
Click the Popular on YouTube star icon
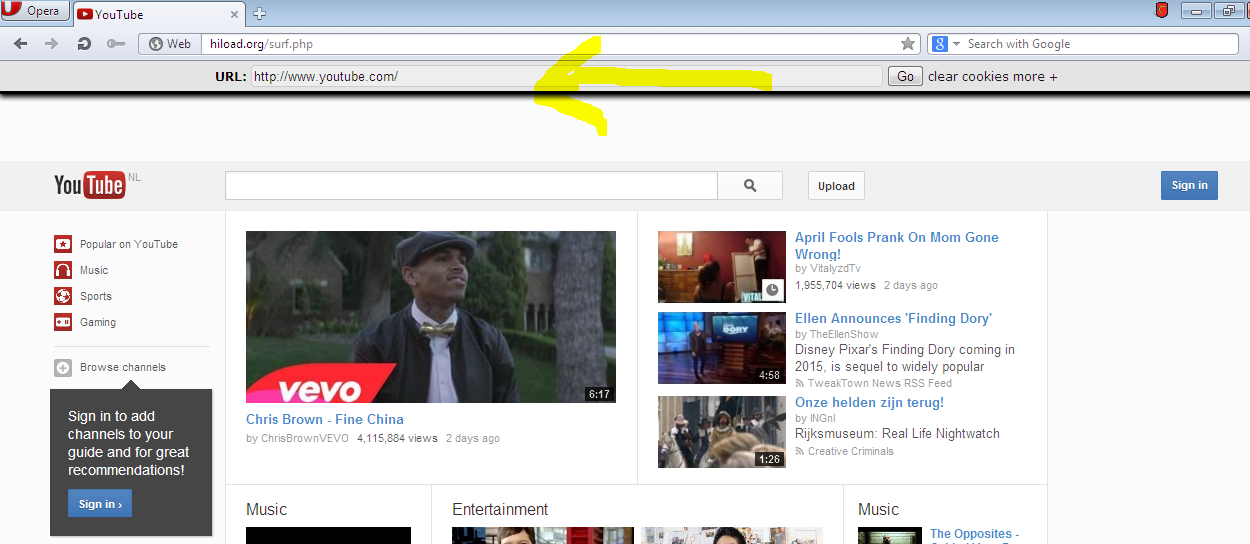[x=63, y=244]
